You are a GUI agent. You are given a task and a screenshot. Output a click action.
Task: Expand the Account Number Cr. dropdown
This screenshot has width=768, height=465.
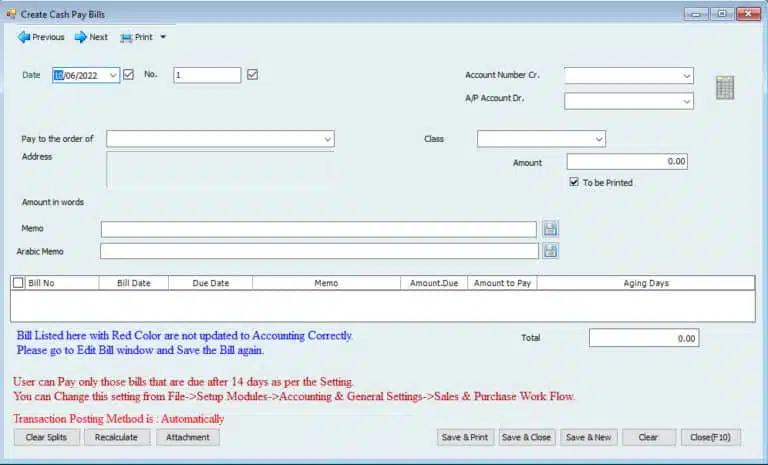tap(687, 76)
